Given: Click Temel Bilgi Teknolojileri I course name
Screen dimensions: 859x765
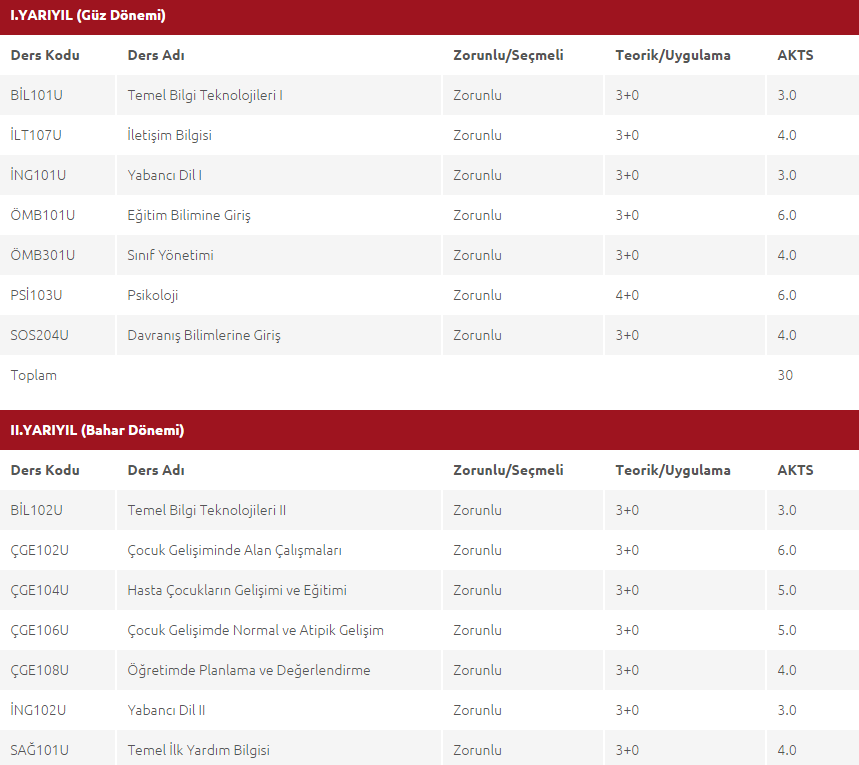Looking at the screenshot, I should [205, 95].
